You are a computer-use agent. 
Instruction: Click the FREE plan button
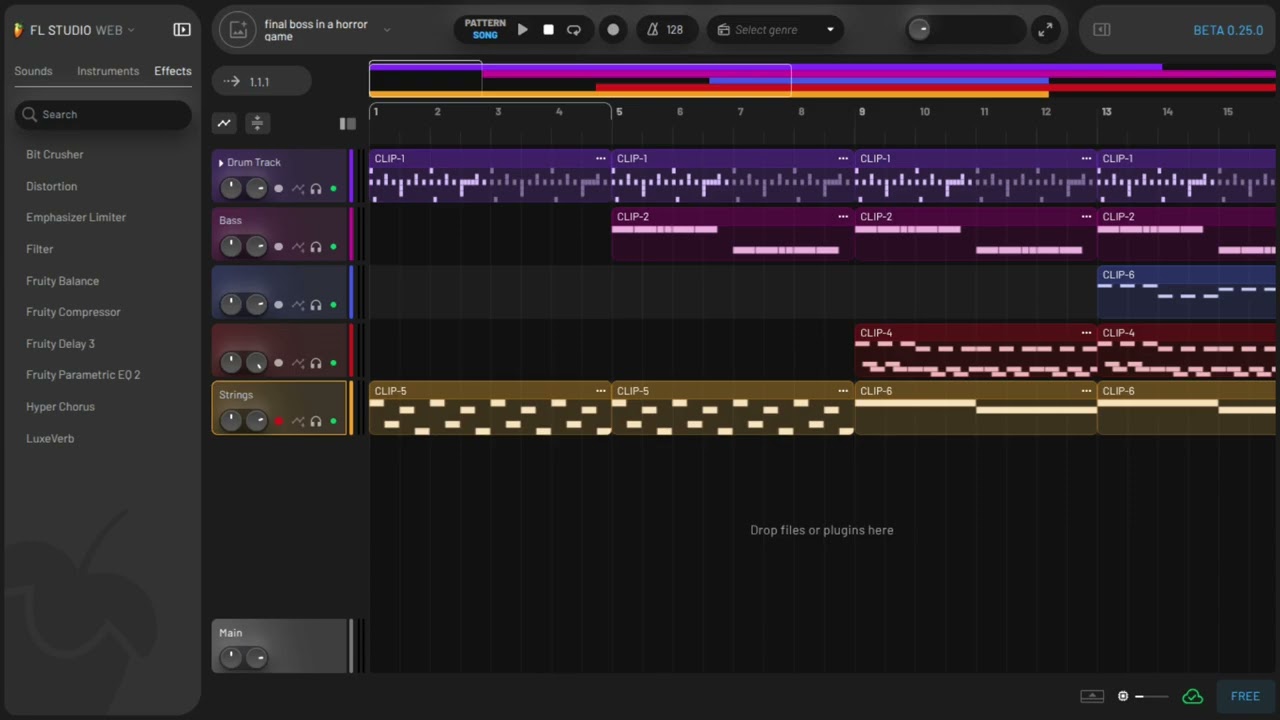(1245, 696)
